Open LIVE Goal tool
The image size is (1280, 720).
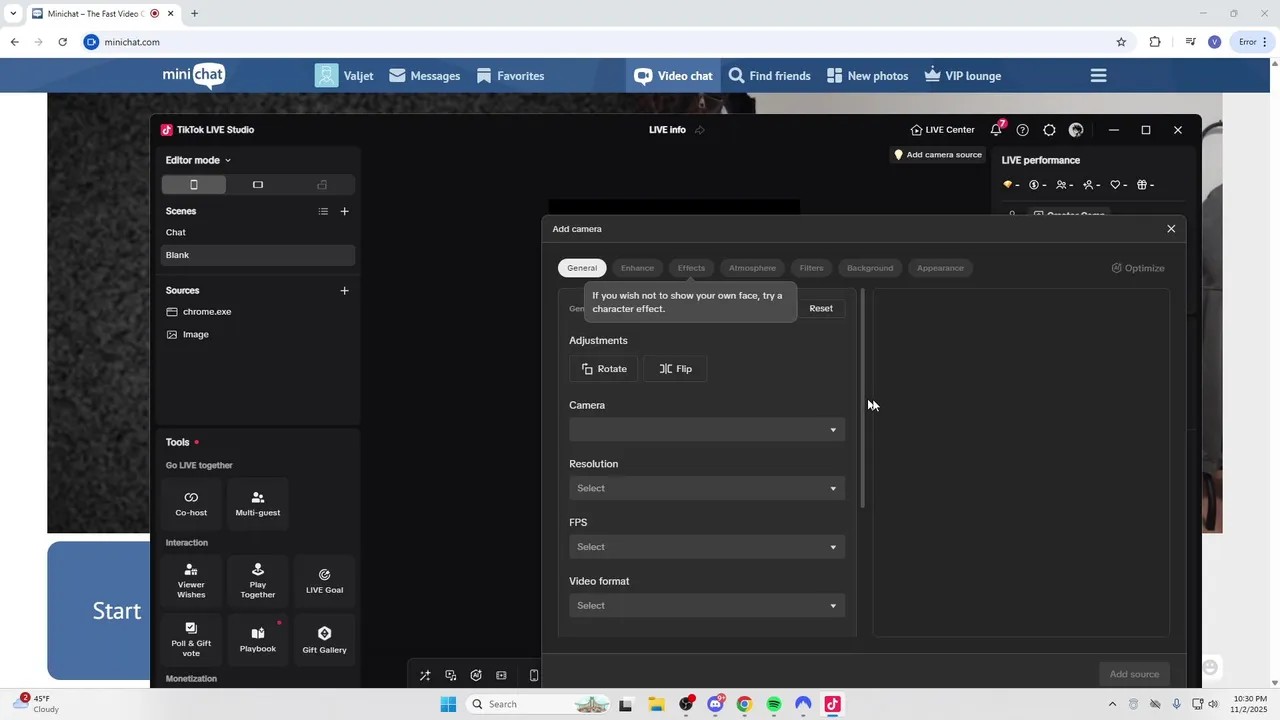(324, 581)
